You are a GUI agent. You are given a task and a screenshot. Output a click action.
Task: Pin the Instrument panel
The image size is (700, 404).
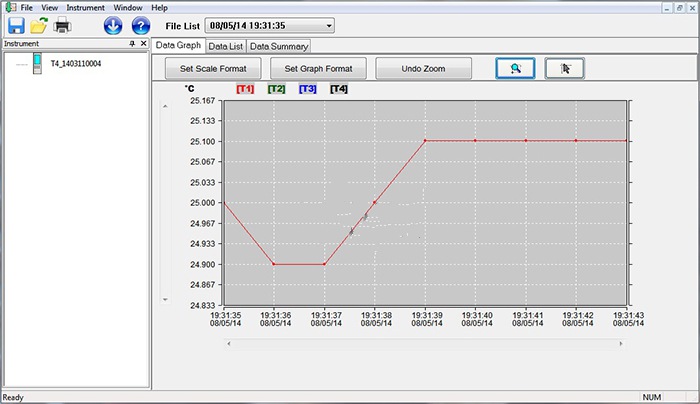132,43
